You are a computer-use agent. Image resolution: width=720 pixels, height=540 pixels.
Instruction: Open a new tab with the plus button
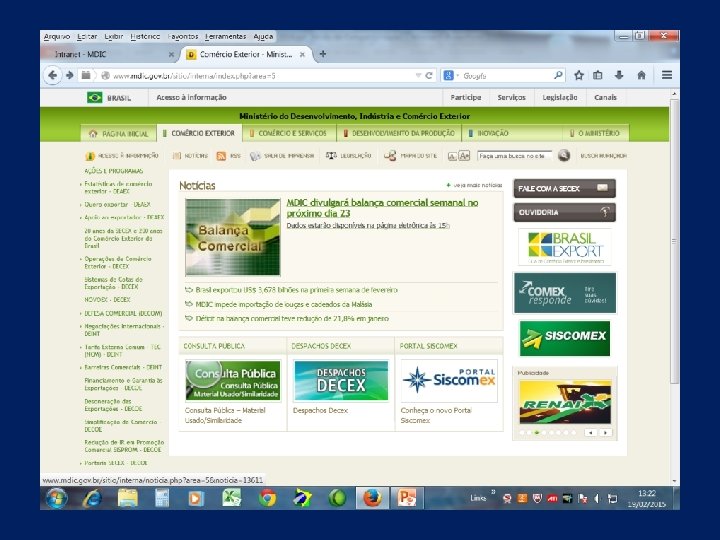[x=323, y=54]
